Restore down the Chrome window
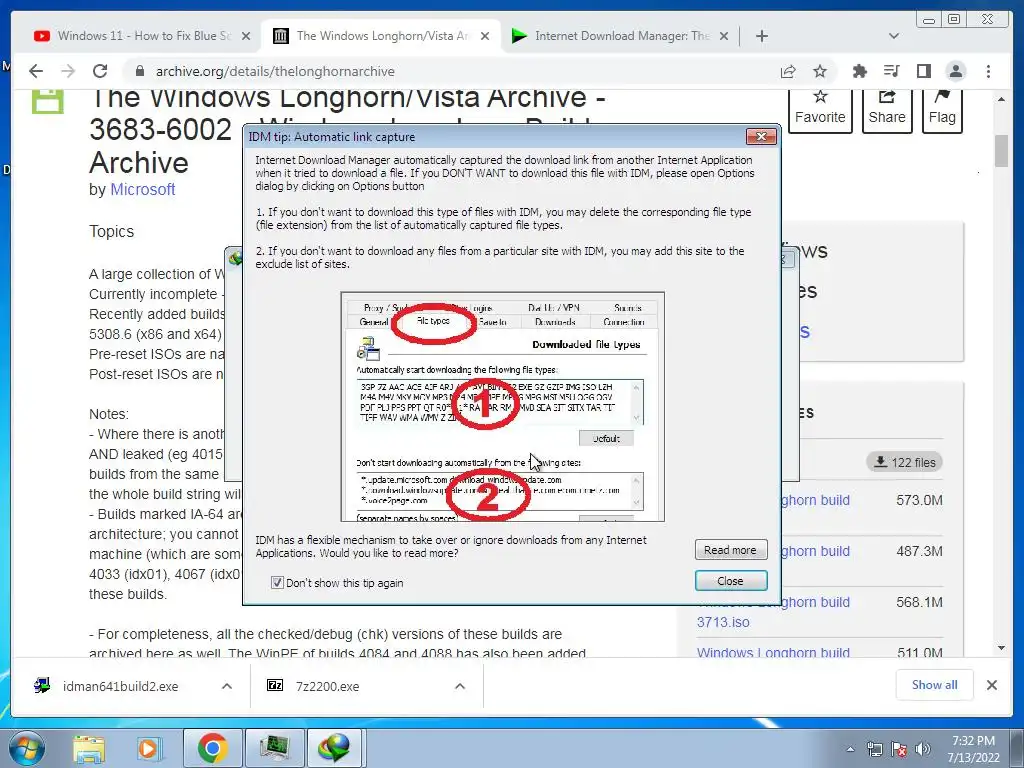The height and width of the screenshot is (768, 1024). 954,19
